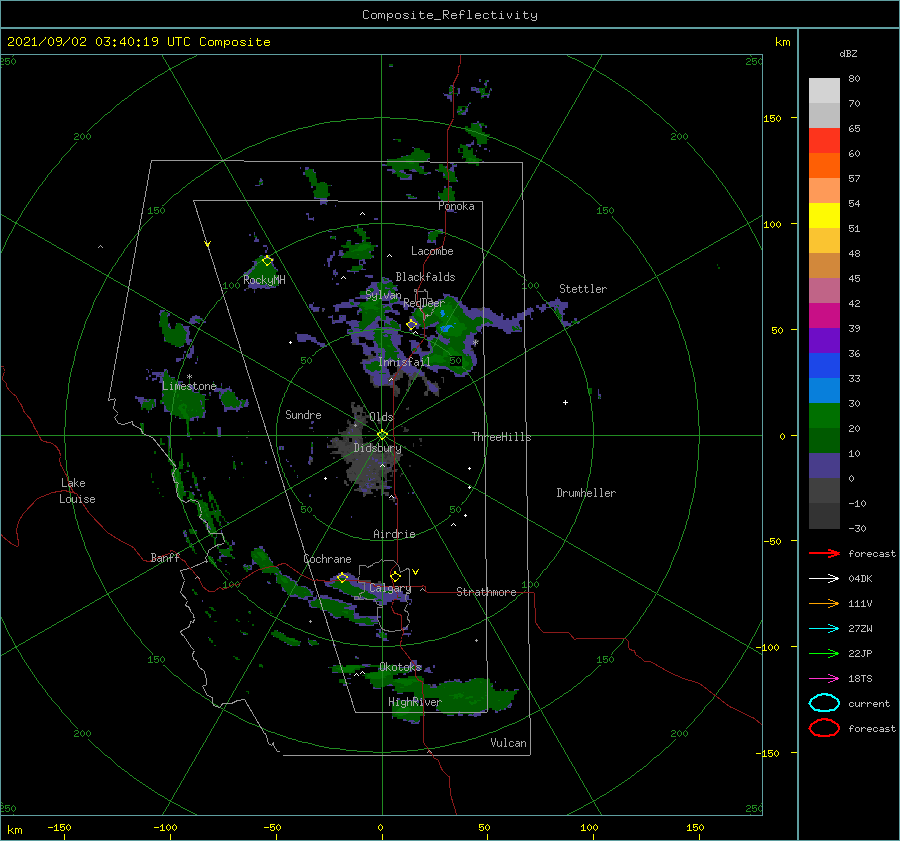Click the red forecast arrow in legend
Viewport: 900px width, 841px height.
point(824,553)
